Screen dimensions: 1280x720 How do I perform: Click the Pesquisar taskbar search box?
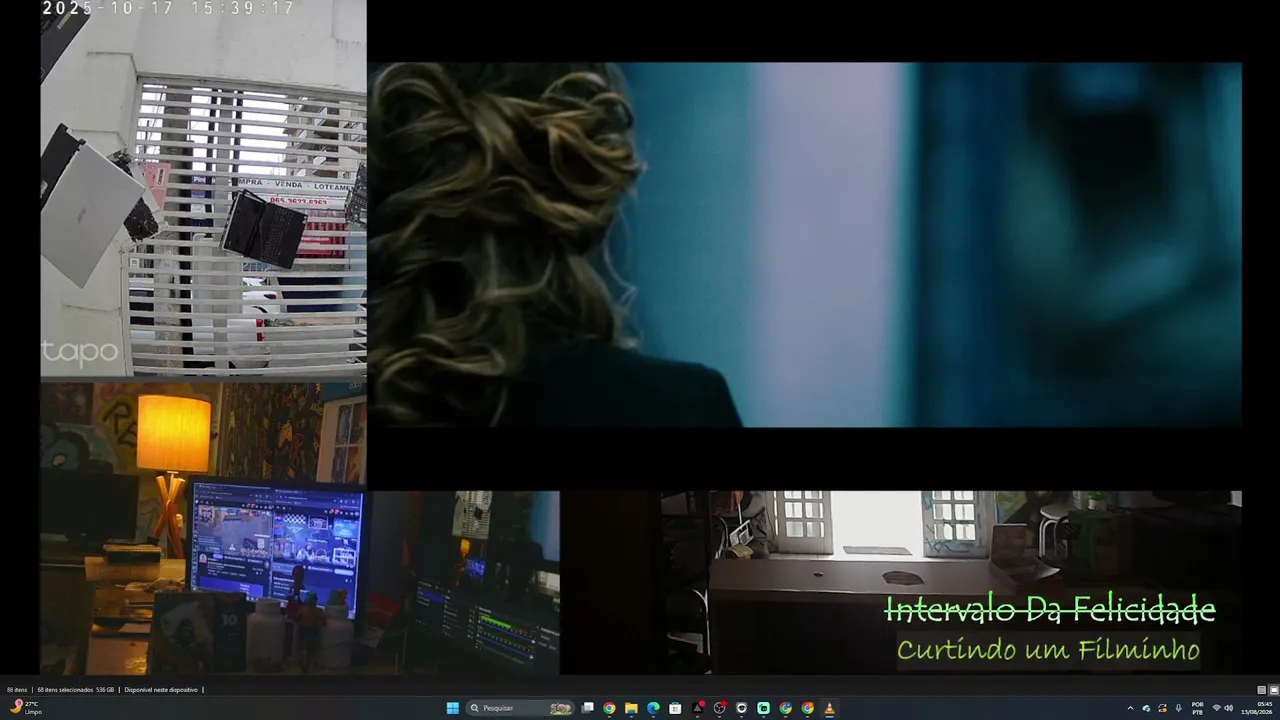(x=521, y=708)
